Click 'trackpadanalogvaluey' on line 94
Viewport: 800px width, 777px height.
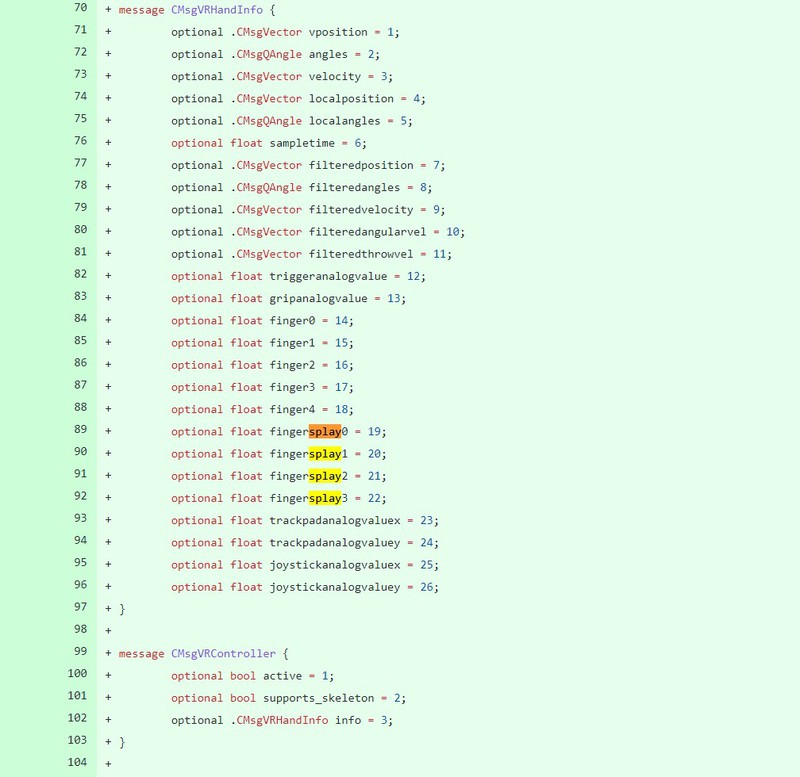335,543
